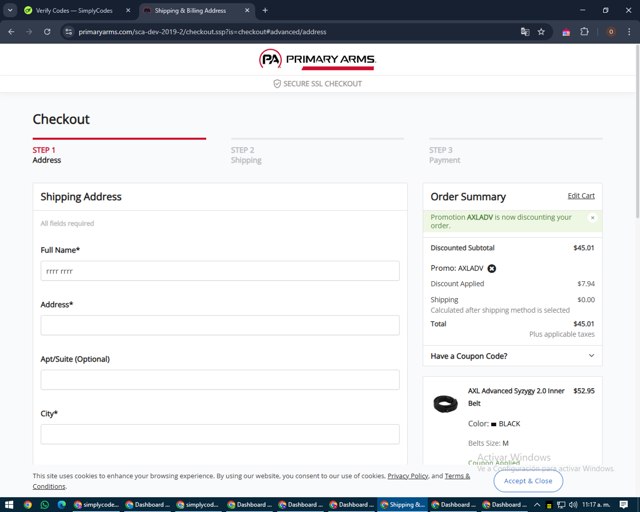Reload the checkout page
Viewport: 640px width, 512px height.
click(x=46, y=32)
